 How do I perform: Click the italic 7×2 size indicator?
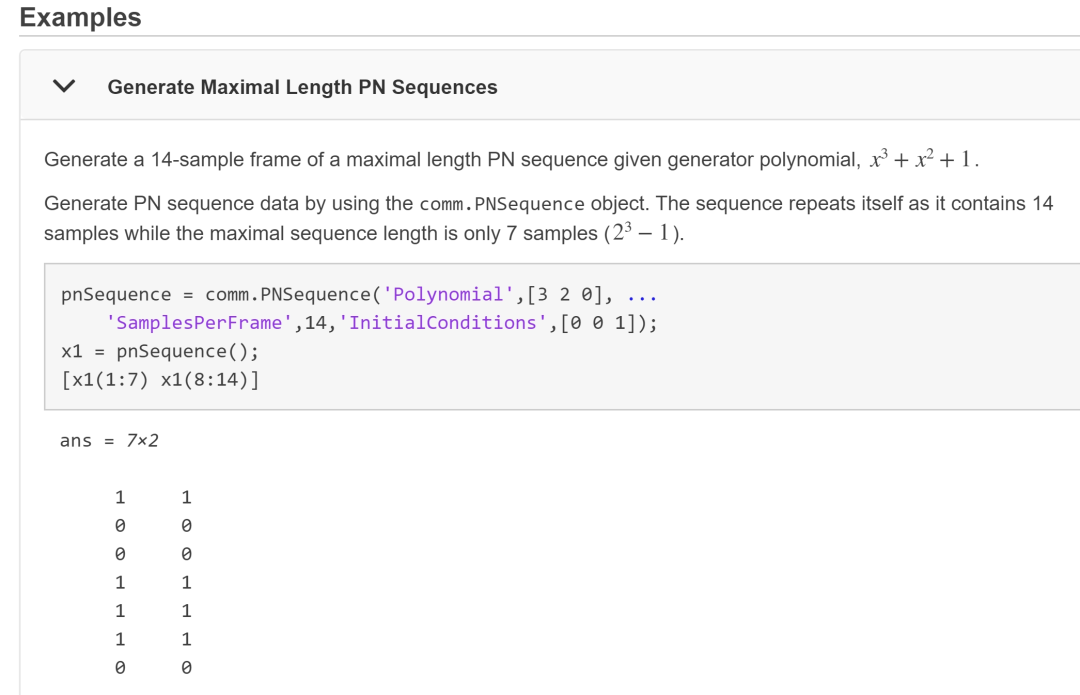[143, 441]
